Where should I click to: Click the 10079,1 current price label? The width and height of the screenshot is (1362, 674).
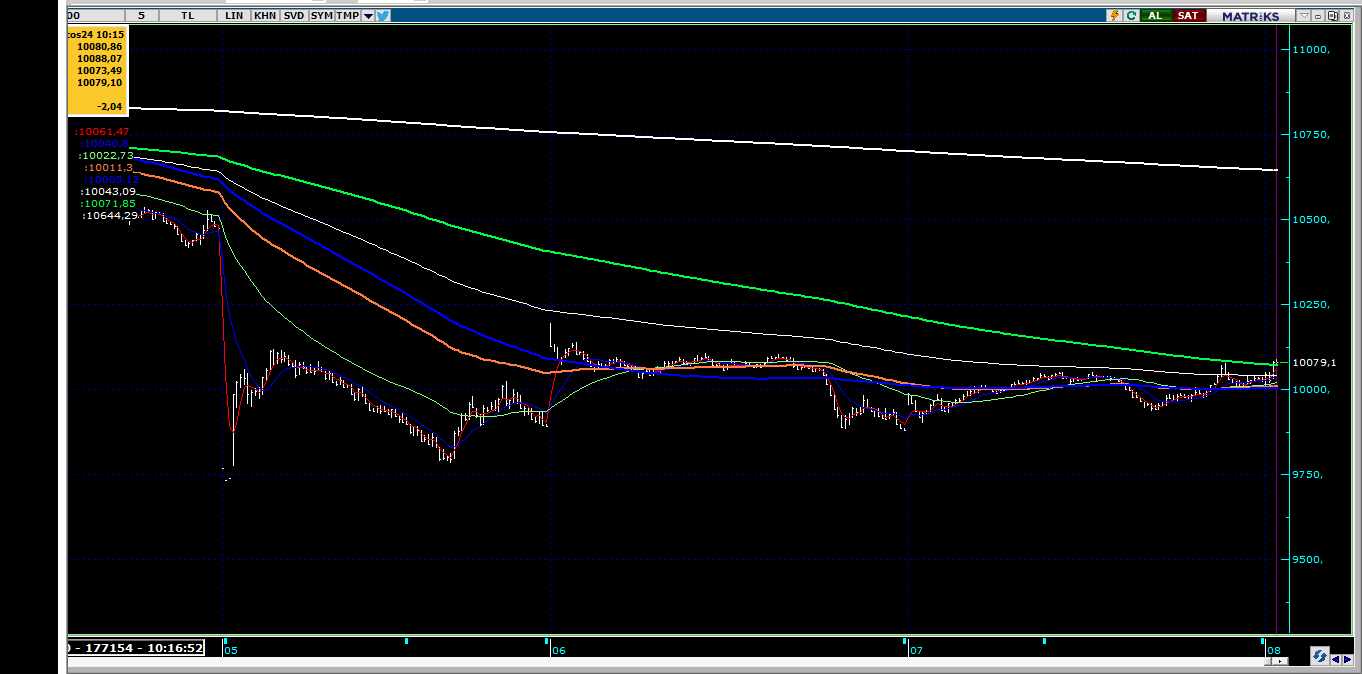click(1314, 363)
